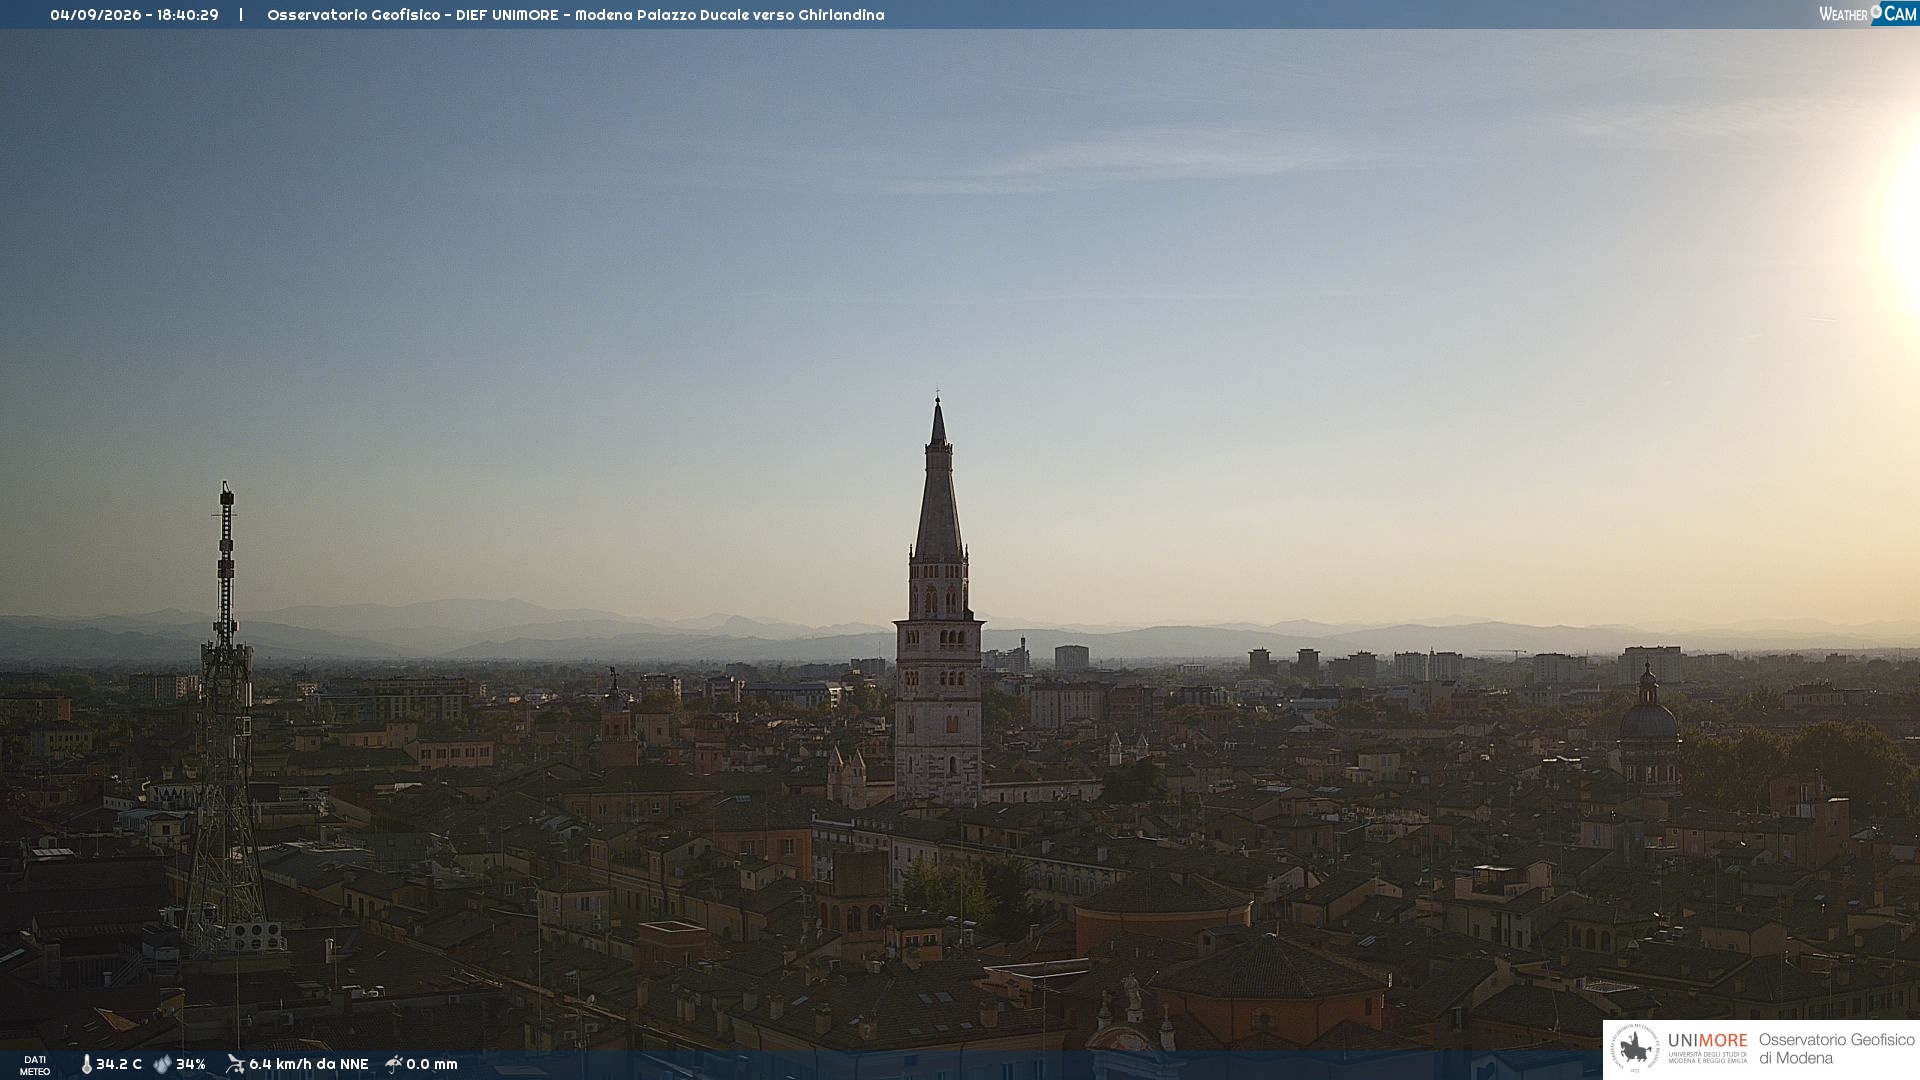The image size is (1920, 1080).
Task: Click the camera lens in WeatherCam logo
Action: 1876,11
